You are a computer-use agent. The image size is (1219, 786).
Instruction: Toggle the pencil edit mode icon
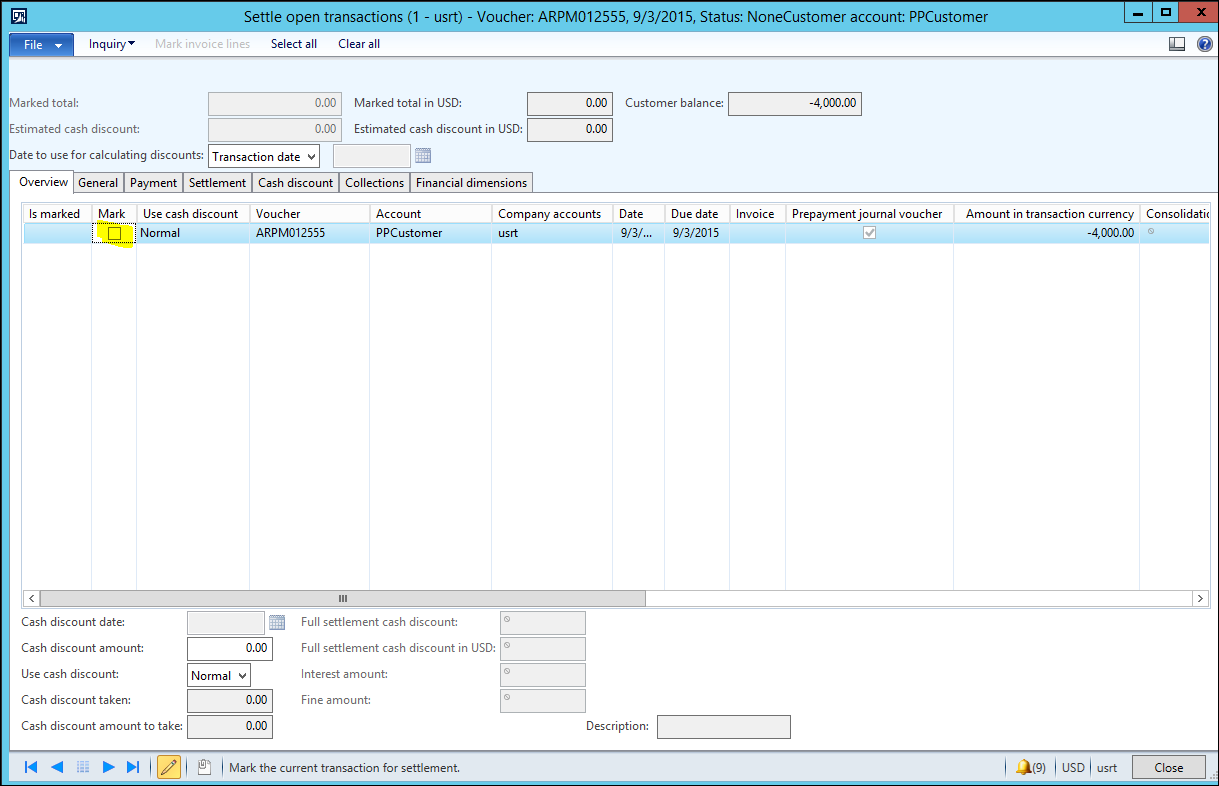(x=169, y=767)
